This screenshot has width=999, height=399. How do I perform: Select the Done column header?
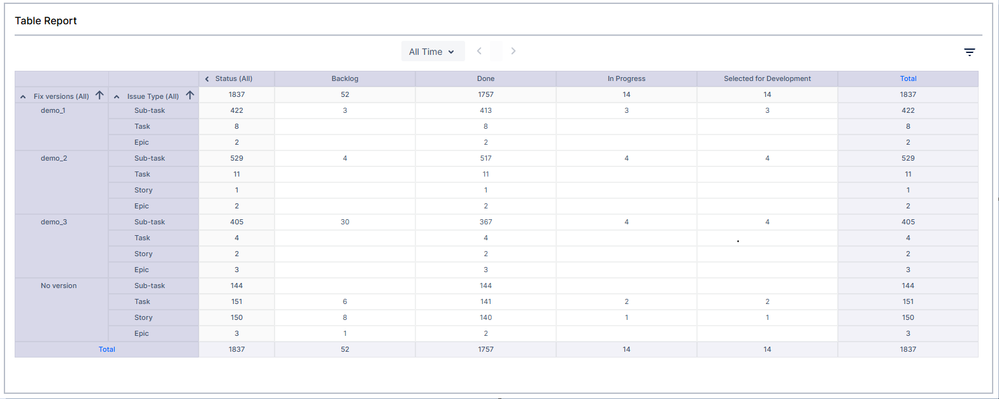(485, 78)
